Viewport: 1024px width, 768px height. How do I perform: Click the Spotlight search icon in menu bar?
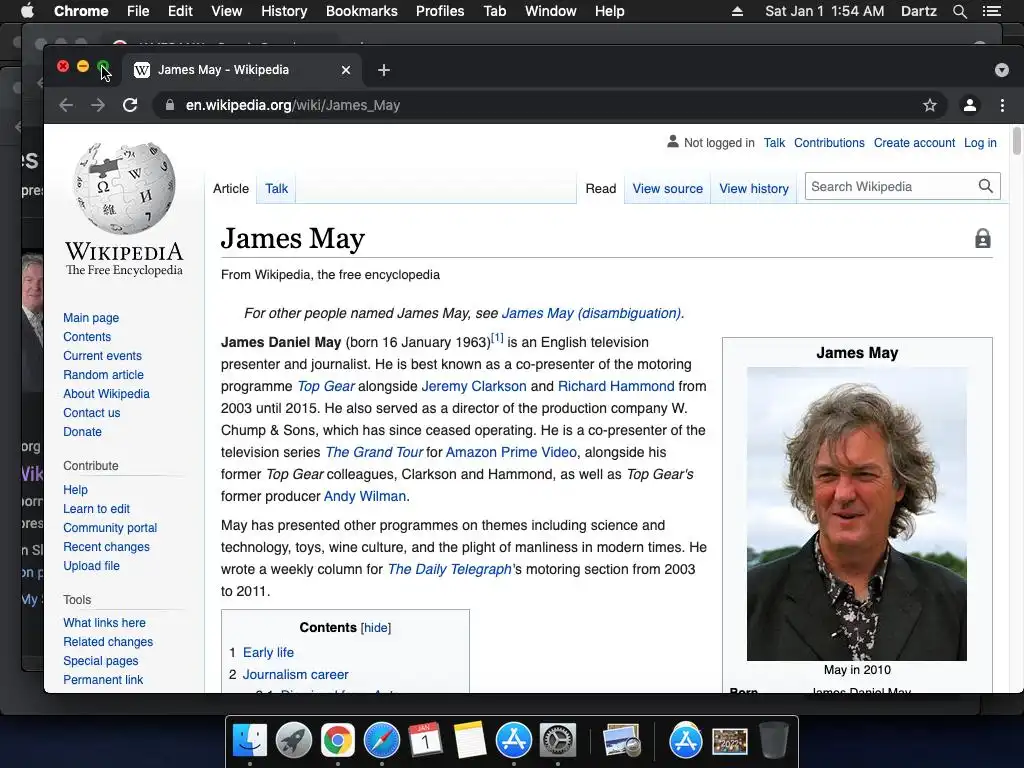point(959,11)
